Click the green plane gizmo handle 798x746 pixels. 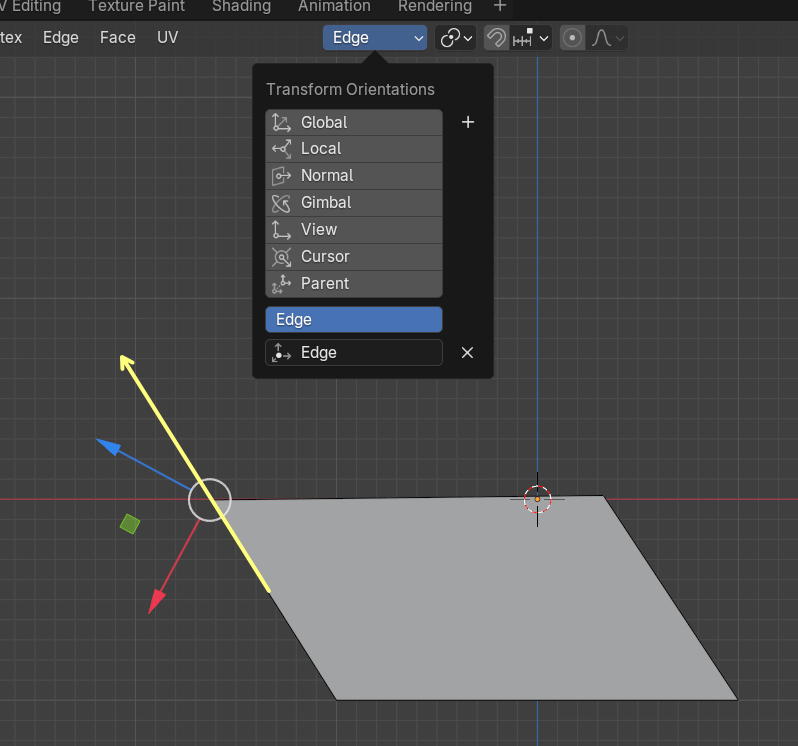click(x=130, y=524)
